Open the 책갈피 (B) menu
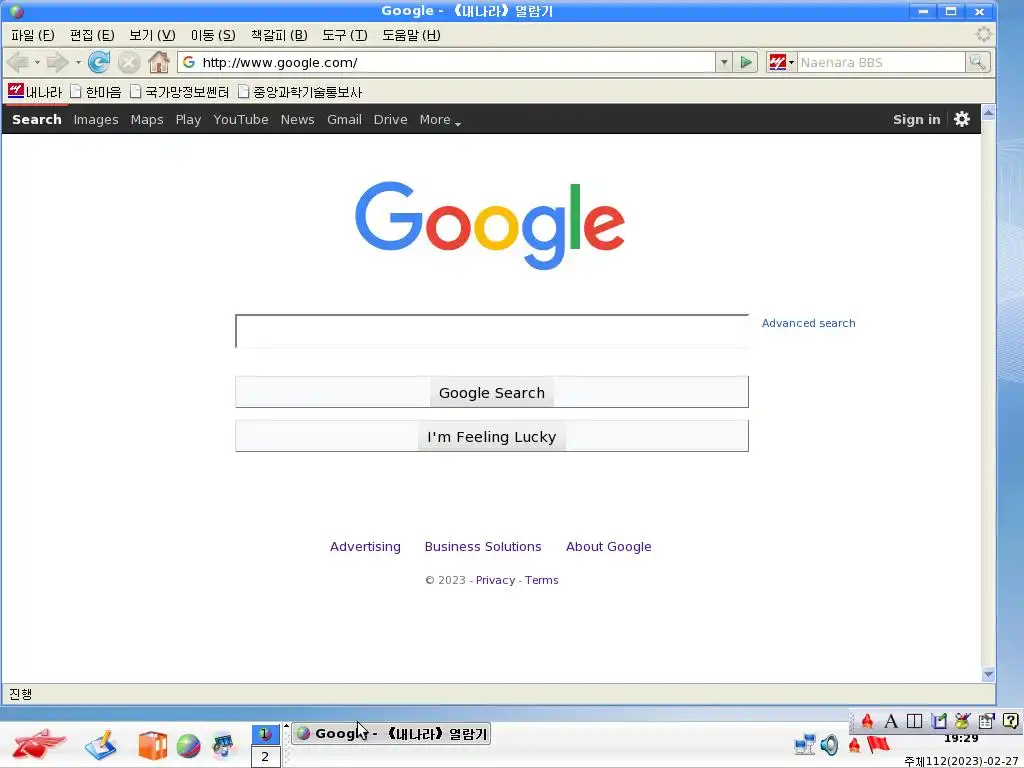 click(x=279, y=35)
